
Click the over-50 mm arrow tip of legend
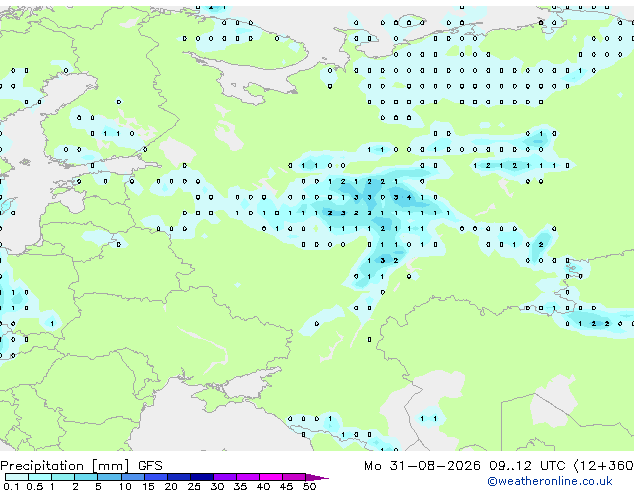317,477
